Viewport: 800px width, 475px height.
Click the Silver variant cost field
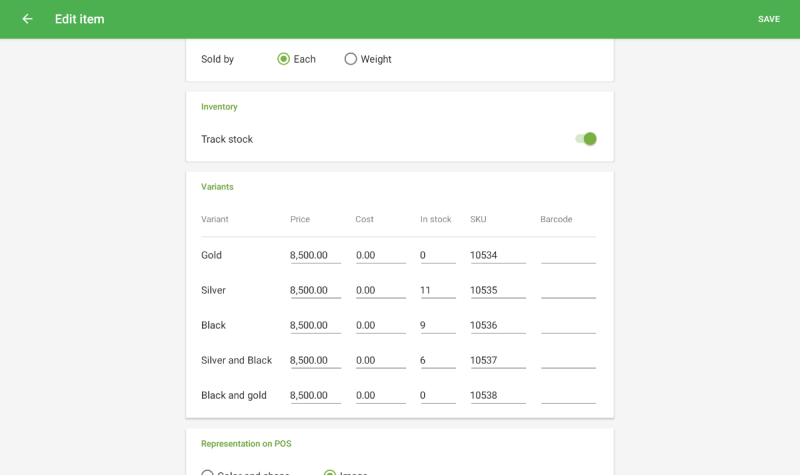click(380, 290)
